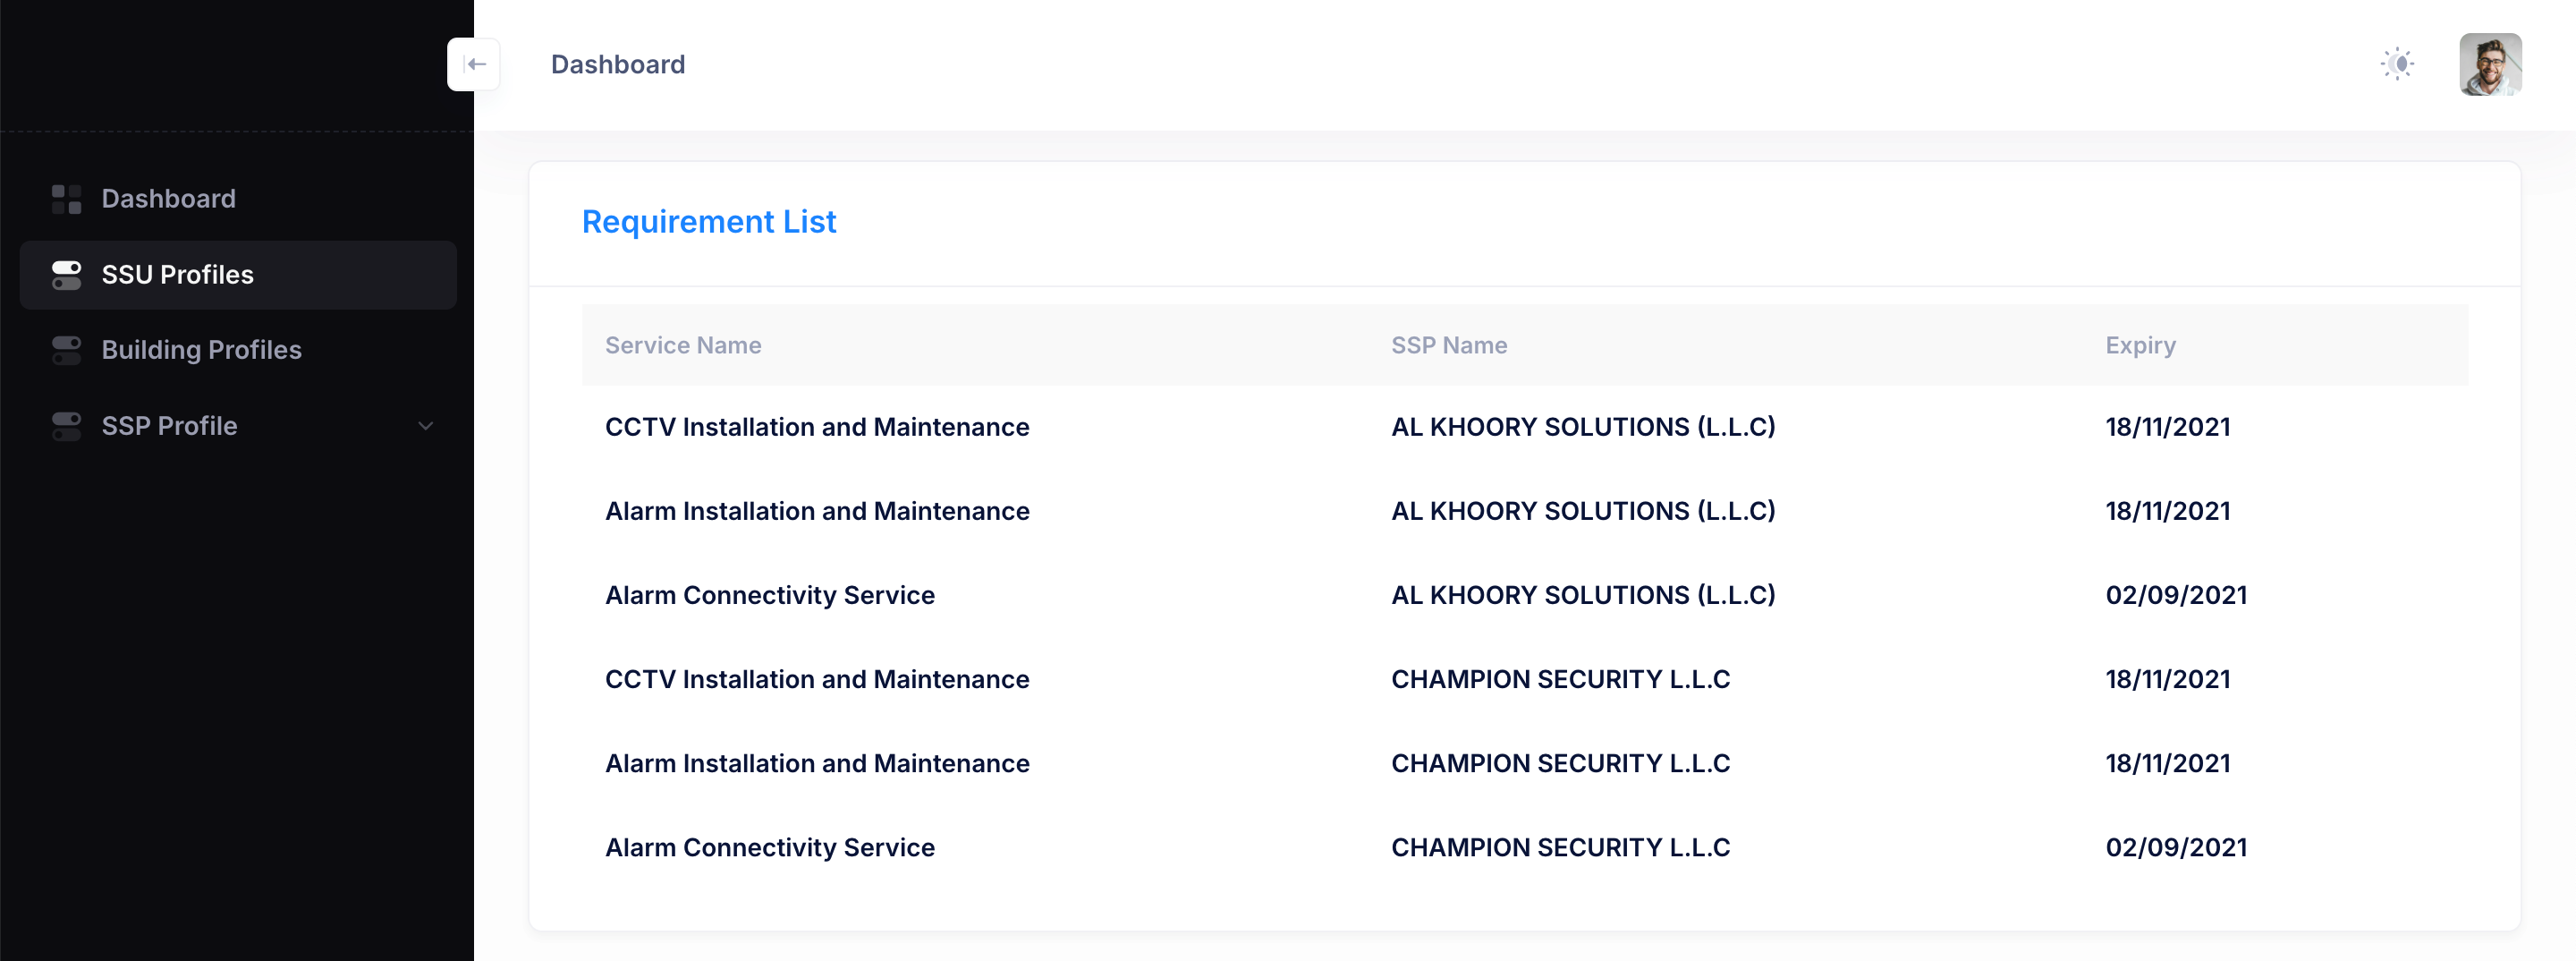This screenshot has width=2576, height=961.
Task: Open the Requirement List heading link
Action: click(x=710, y=221)
